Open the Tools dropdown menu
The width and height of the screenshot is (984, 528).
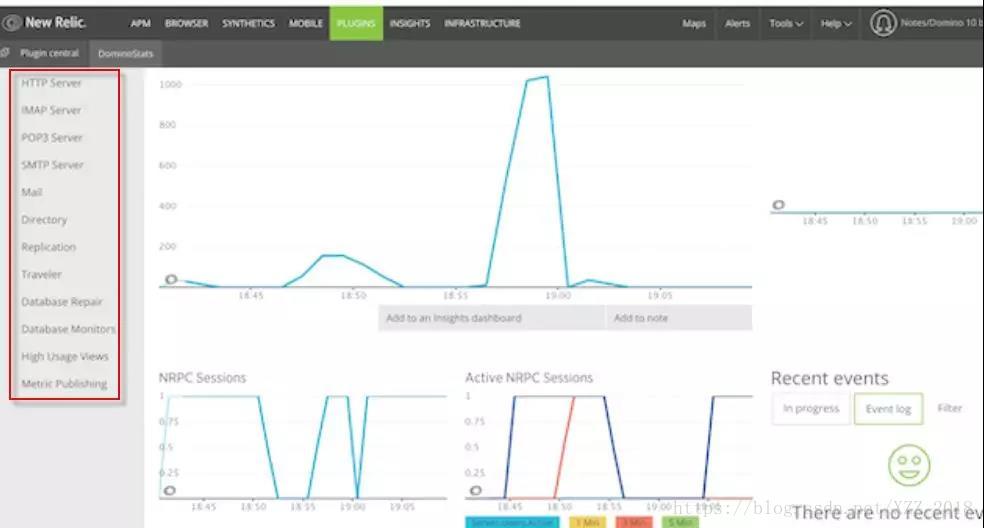coord(786,24)
